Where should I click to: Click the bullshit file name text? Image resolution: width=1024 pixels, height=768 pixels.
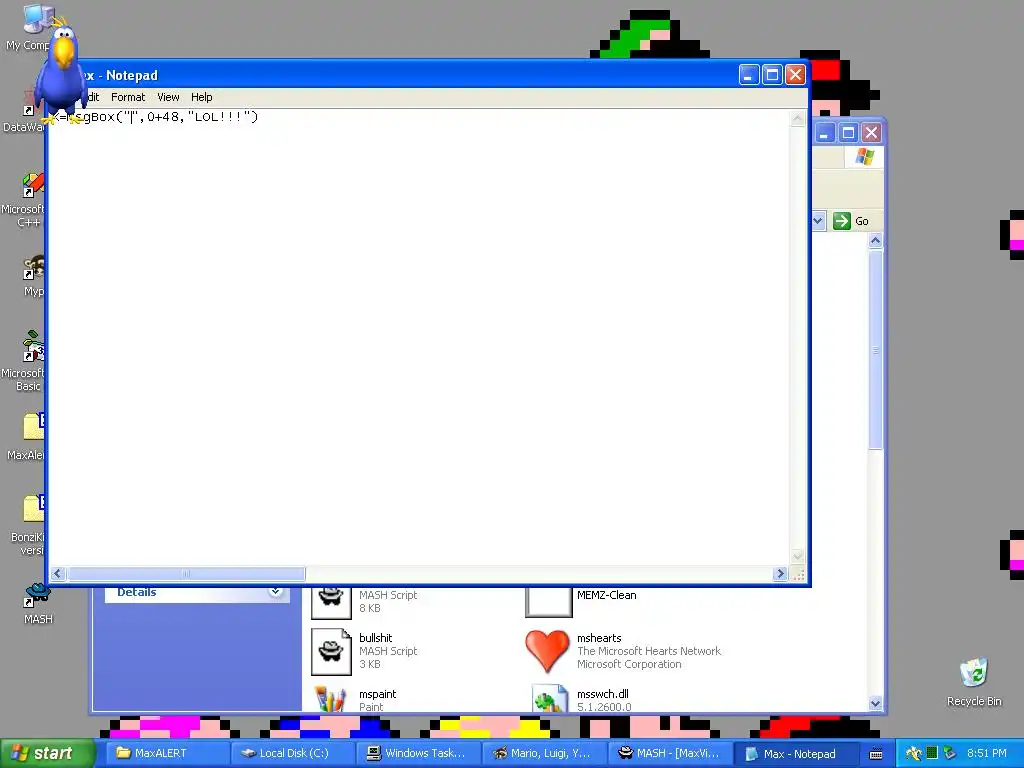click(x=376, y=638)
